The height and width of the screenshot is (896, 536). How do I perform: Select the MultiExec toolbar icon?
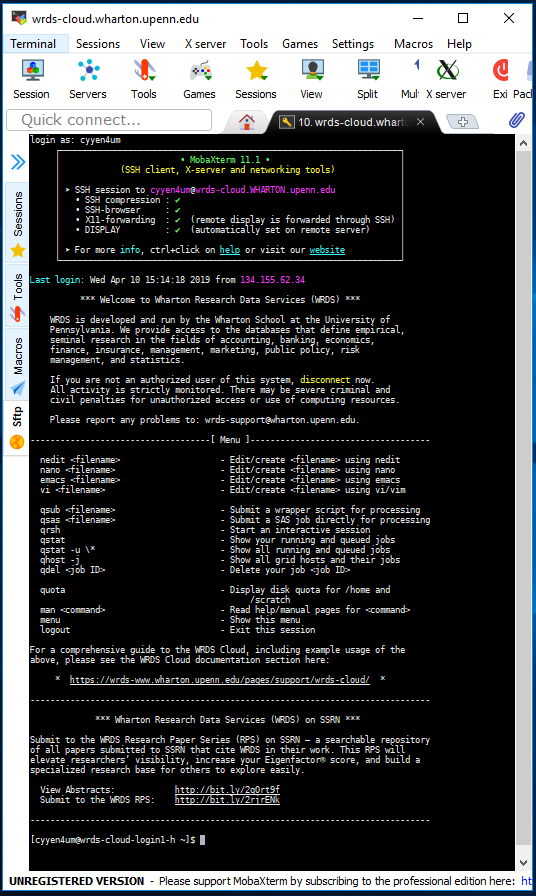tap(410, 79)
